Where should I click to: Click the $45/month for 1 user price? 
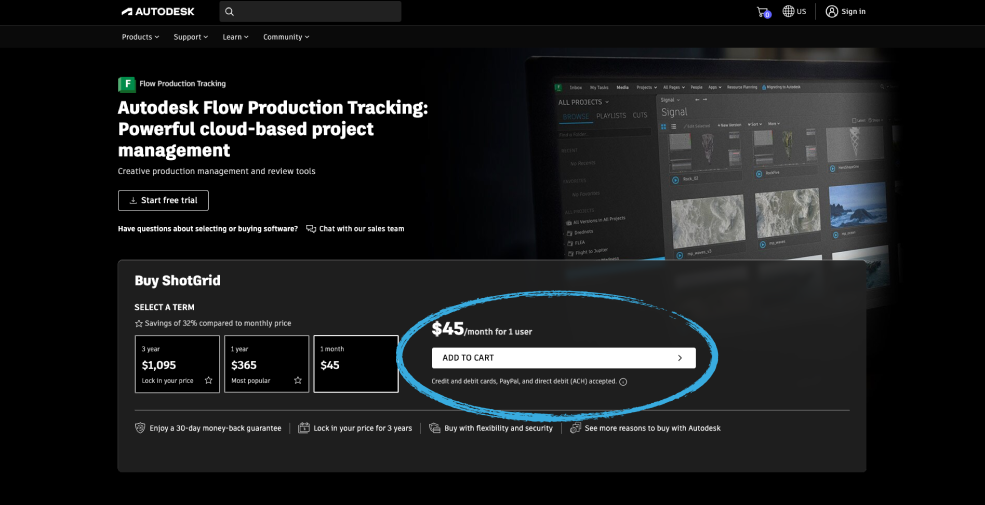pyautogui.click(x=482, y=329)
